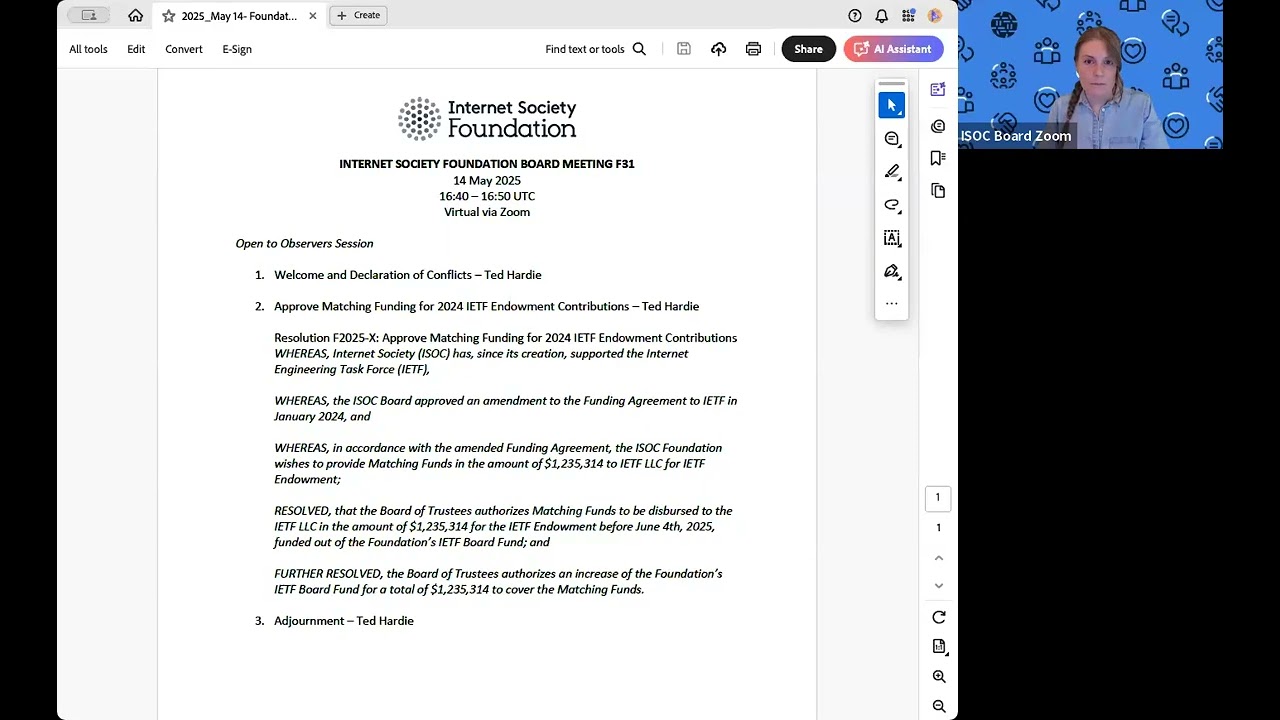The image size is (1280, 720).
Task: Zoom out of the document
Action: [939, 706]
